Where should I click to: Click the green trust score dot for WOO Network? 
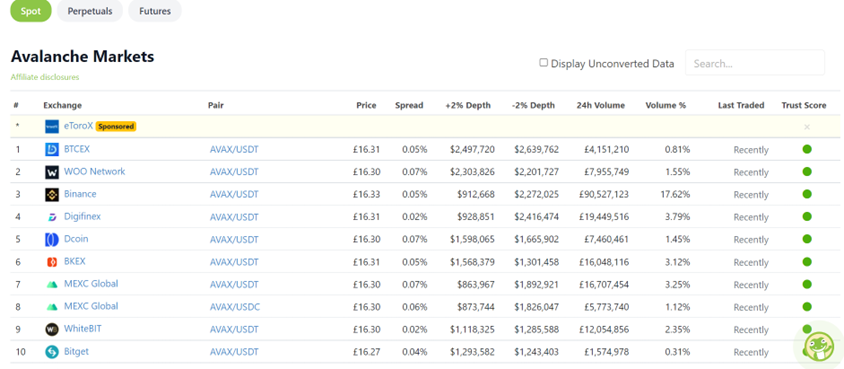pos(806,172)
